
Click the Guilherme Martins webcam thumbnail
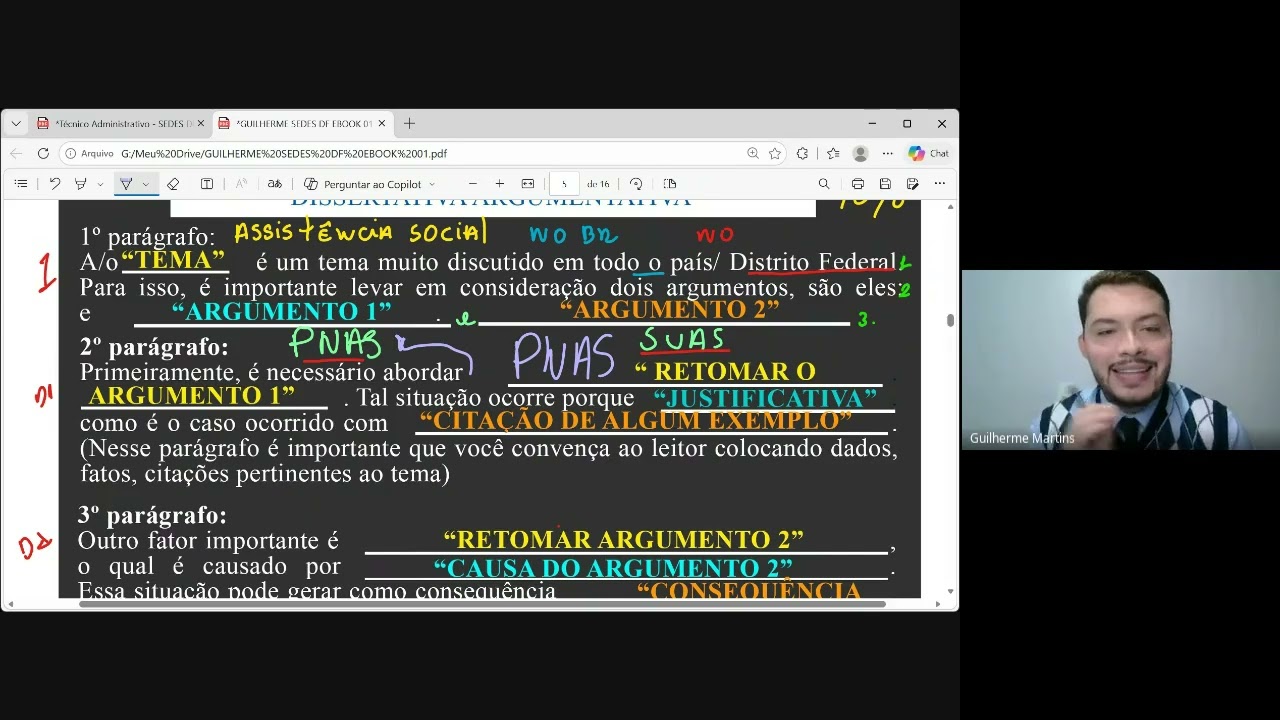pos(1120,360)
